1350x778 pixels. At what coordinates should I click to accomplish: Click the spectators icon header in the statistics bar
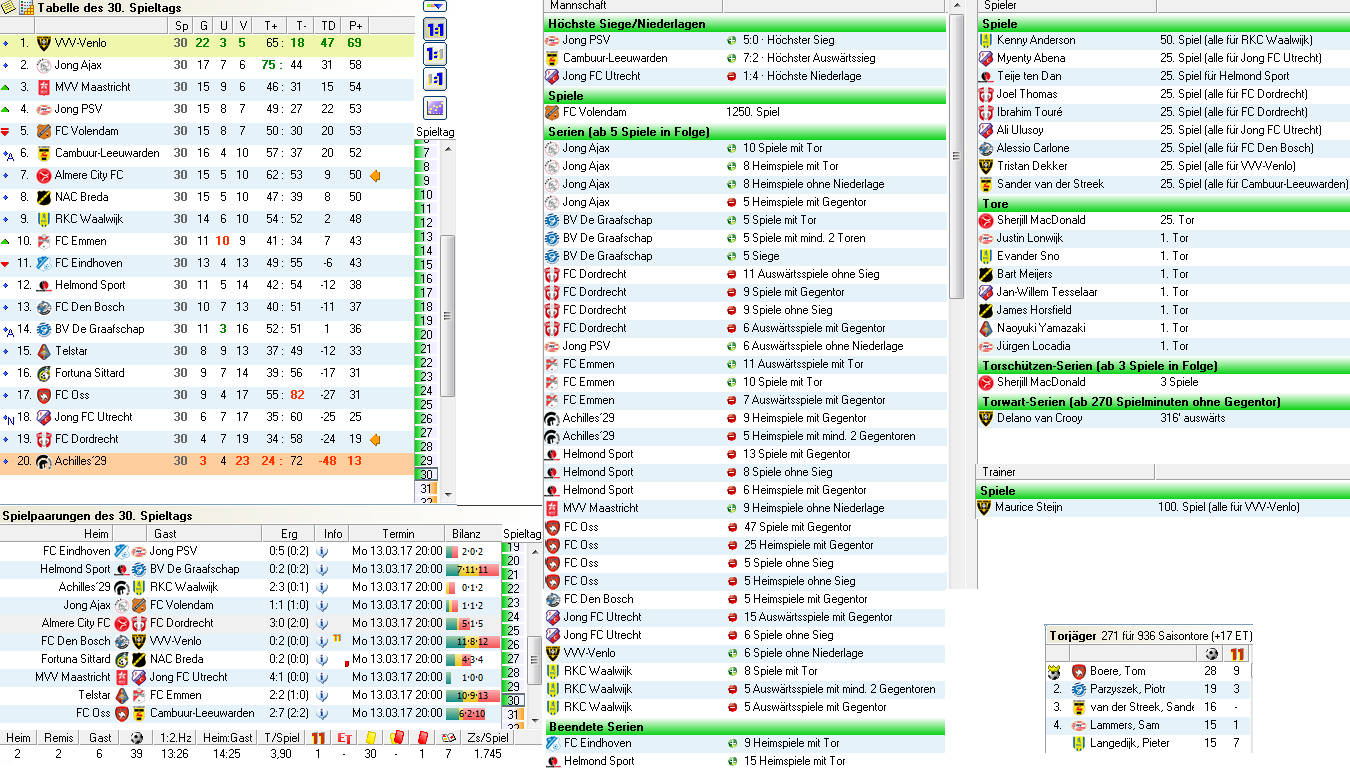point(448,737)
